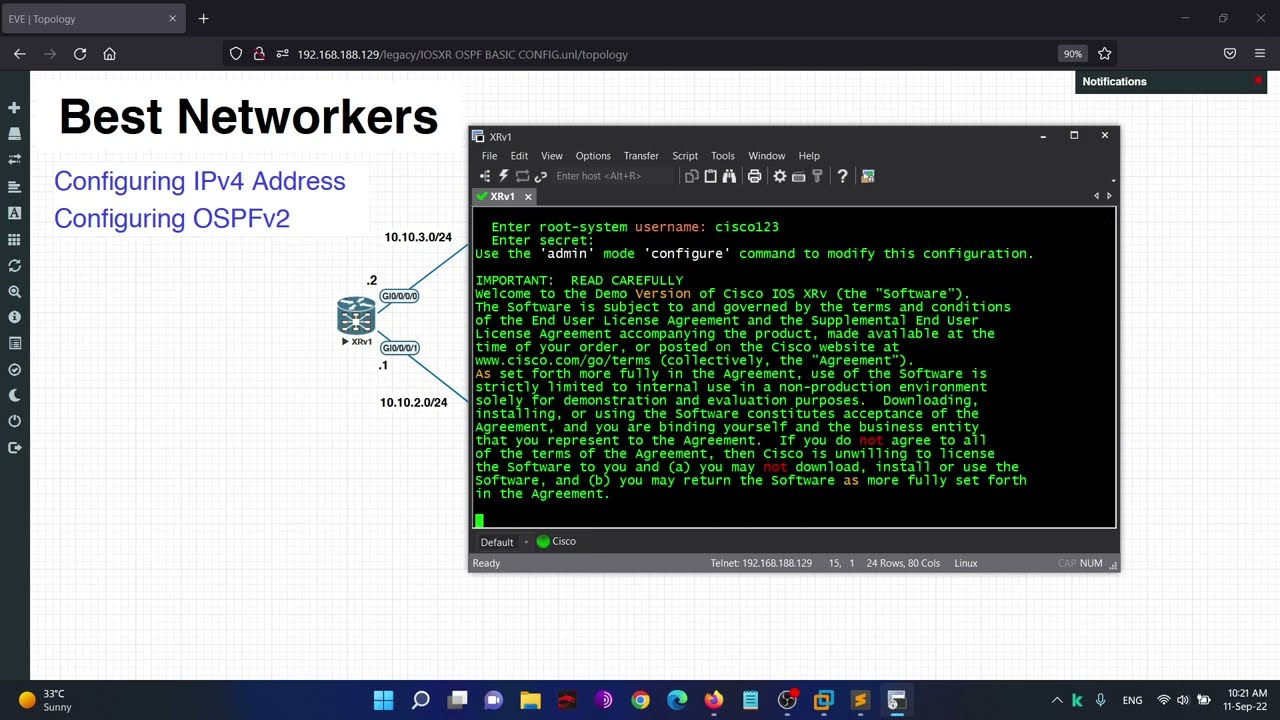Image resolution: width=1280 pixels, height=720 pixels.
Task: Click the checkmark circle icon in EVE sidebar
Action: coord(14,369)
